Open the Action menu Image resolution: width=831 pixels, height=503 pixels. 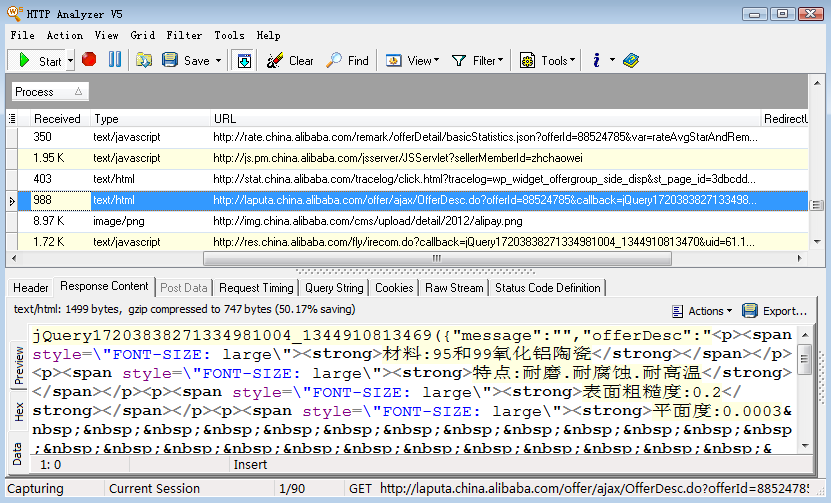pos(65,36)
